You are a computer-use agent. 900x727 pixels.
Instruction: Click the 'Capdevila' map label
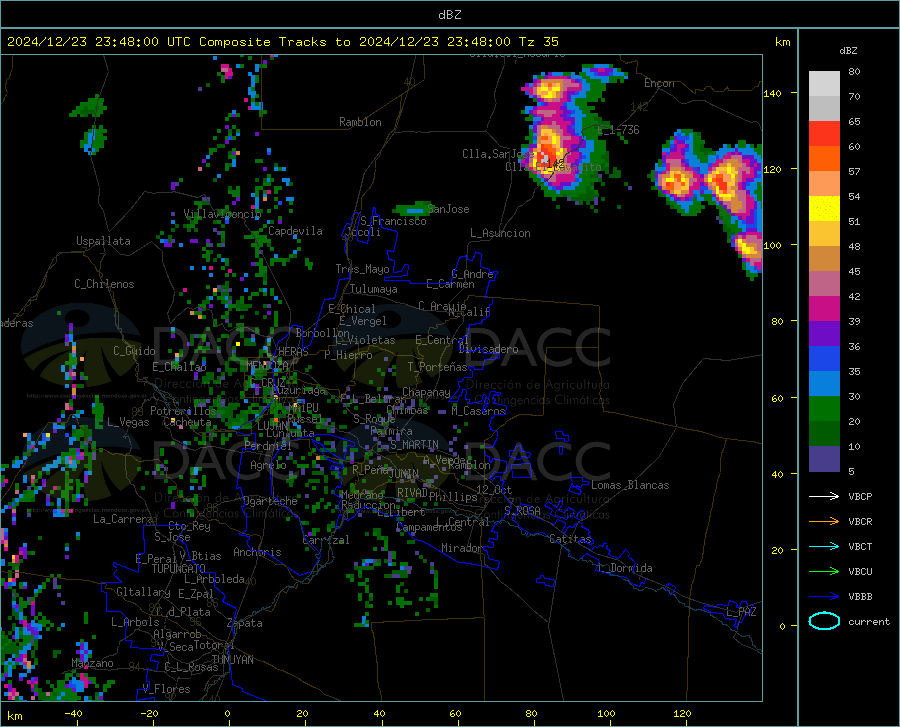[295, 231]
